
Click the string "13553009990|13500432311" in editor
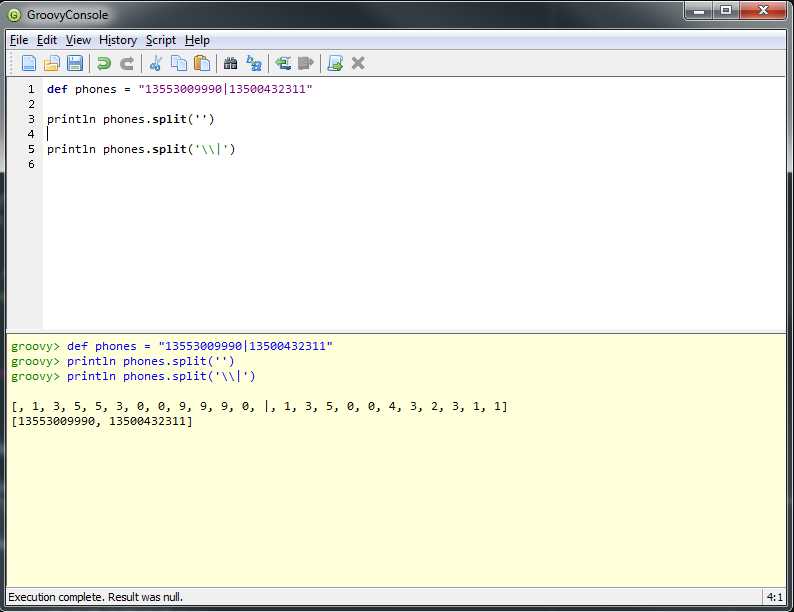(225, 89)
